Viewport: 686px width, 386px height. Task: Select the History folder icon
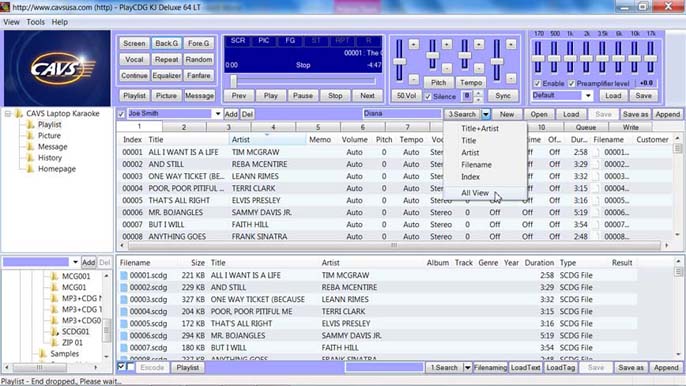(x=30, y=158)
